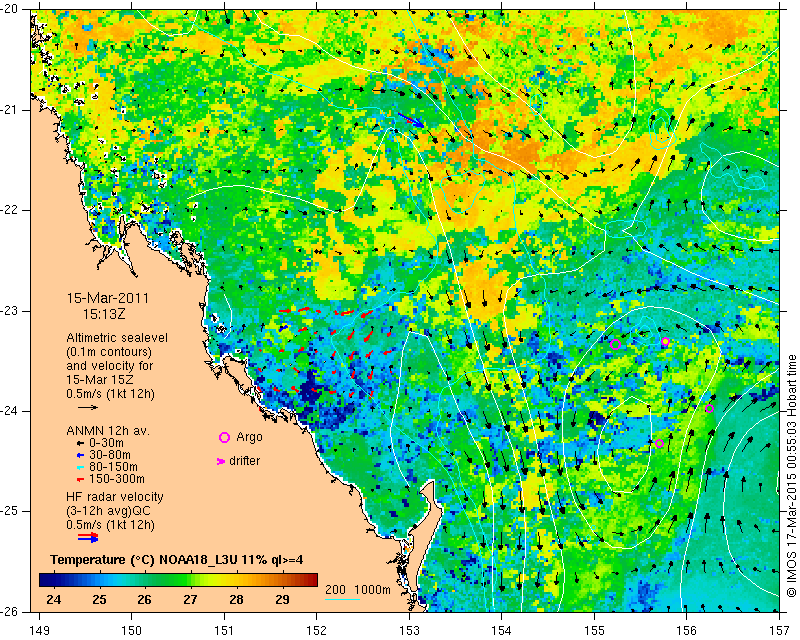The height and width of the screenshot is (640, 800).
Task: Click the thin black altimetric velocity scale arrow
Action: pos(88,407)
